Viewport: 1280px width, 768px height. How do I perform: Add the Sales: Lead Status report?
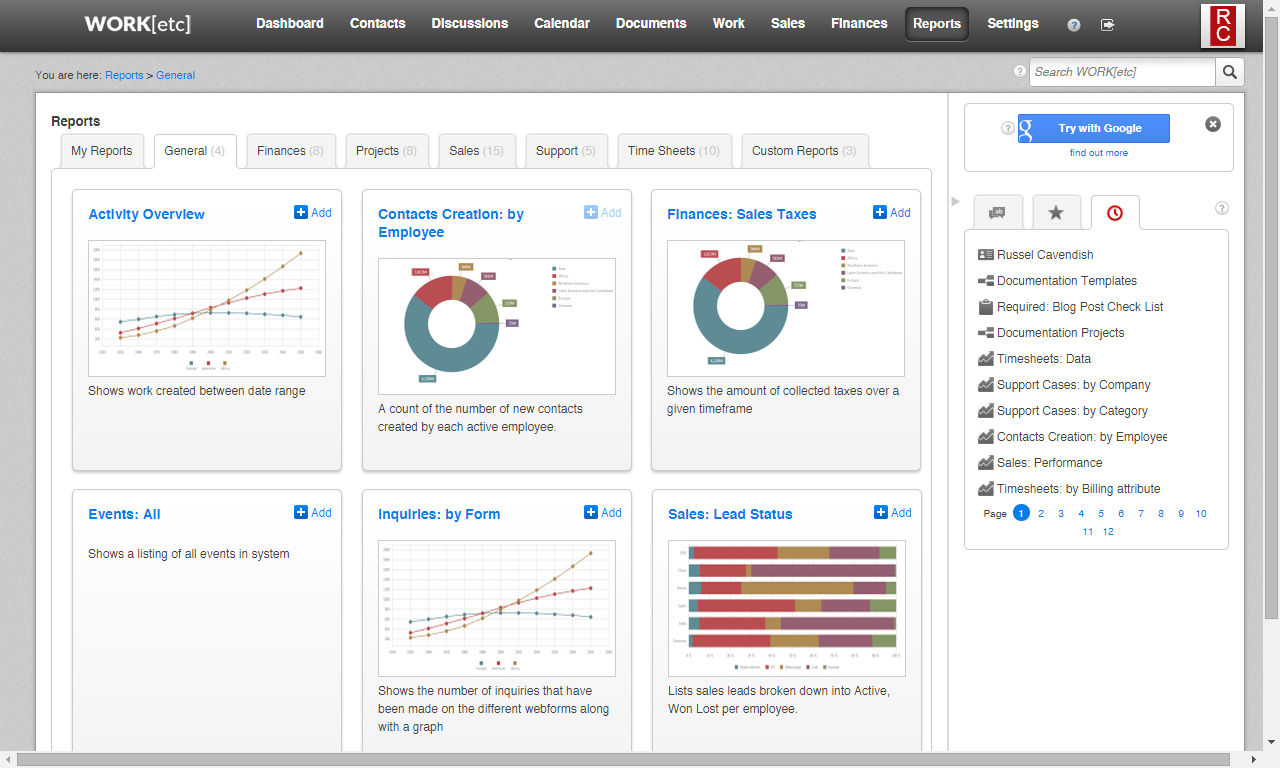(892, 513)
